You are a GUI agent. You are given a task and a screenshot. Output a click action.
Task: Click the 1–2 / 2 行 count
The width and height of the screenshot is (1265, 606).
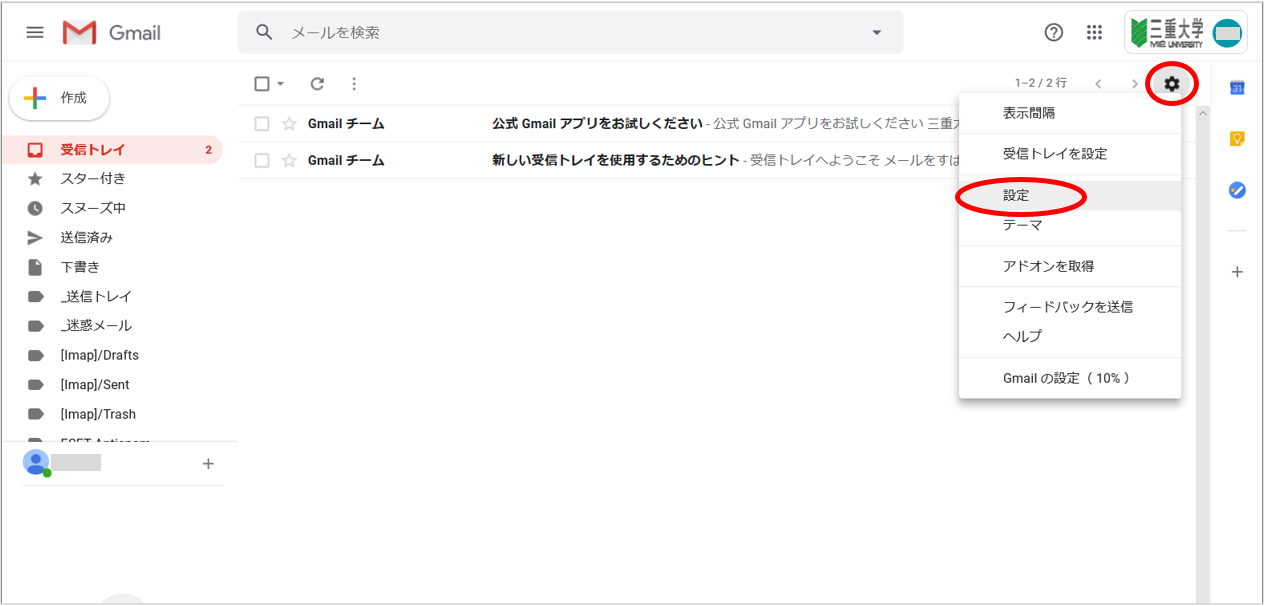(1041, 84)
